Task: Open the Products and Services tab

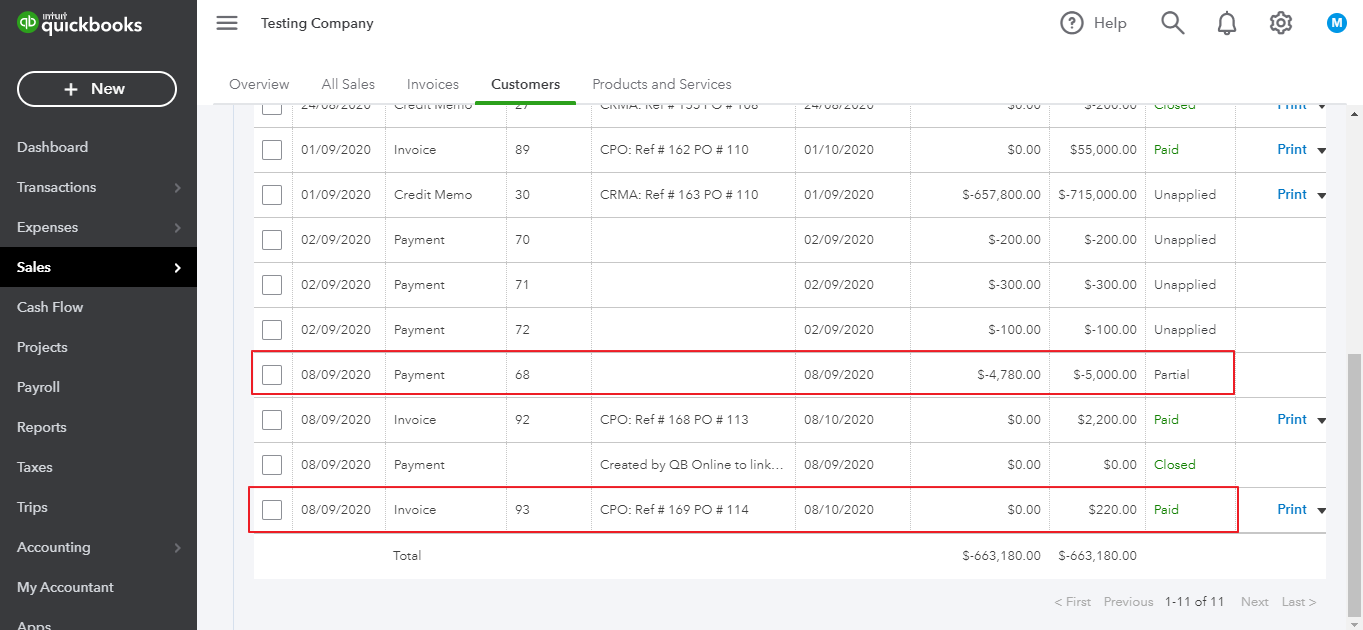Action: pos(661,84)
